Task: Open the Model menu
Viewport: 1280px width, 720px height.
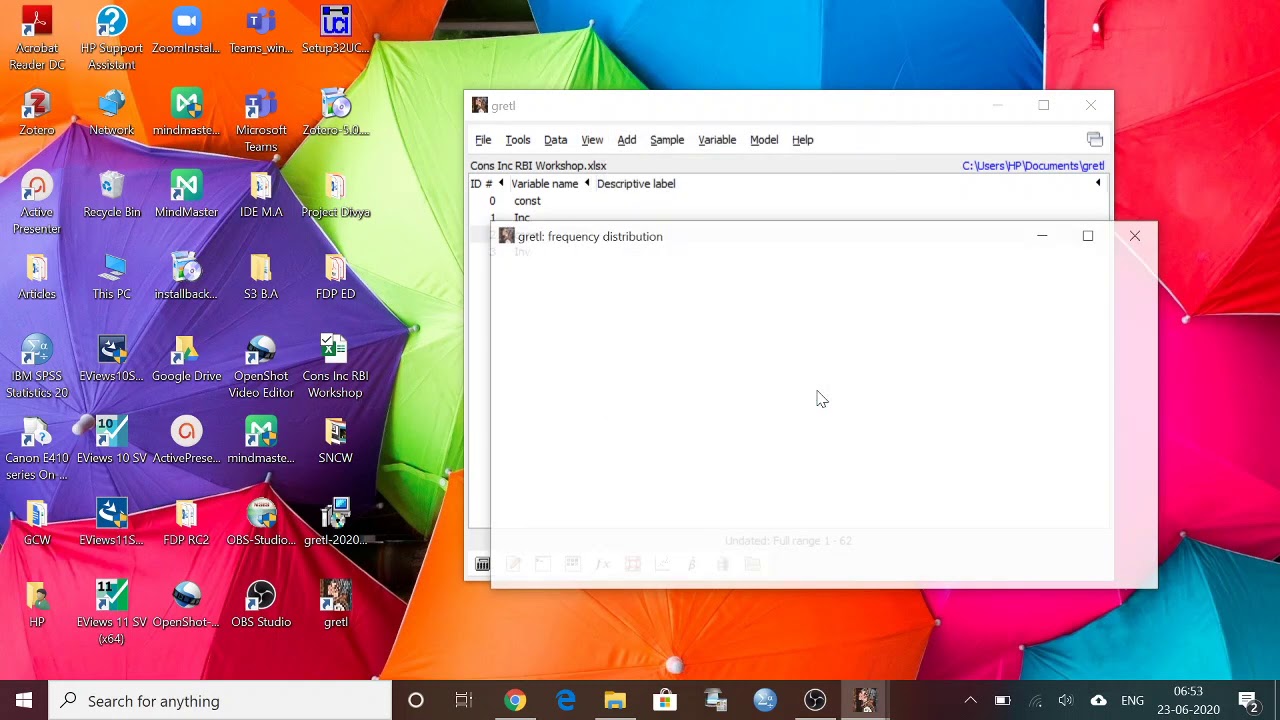Action: coord(764,140)
